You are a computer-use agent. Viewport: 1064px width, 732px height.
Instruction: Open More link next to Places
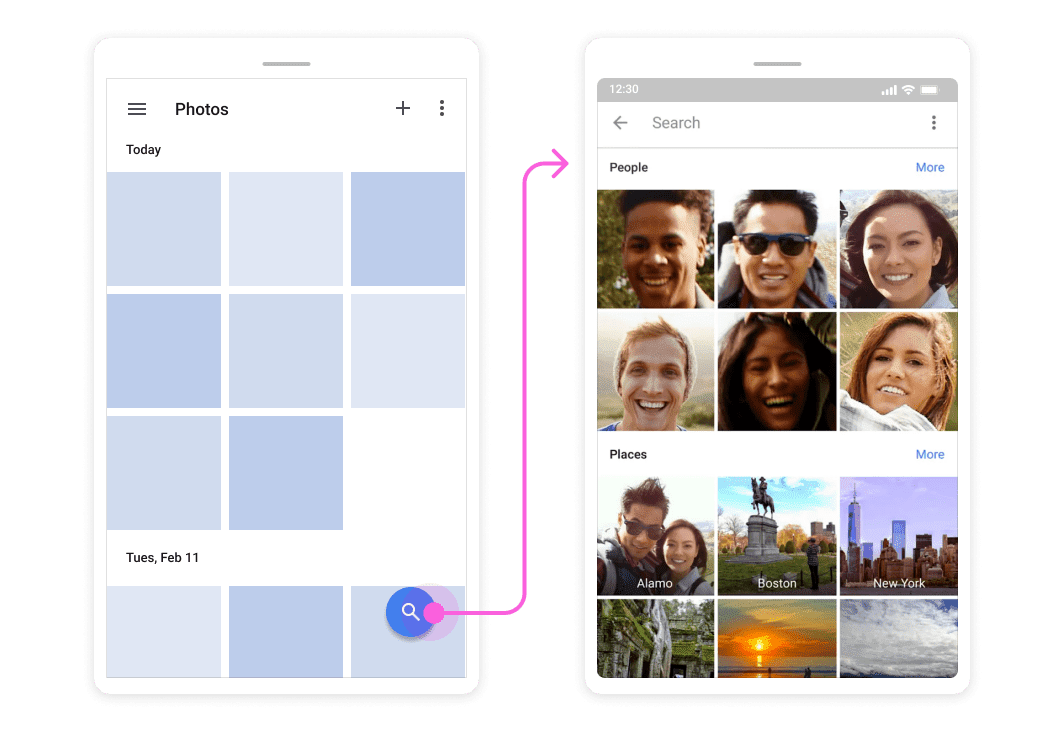930,455
